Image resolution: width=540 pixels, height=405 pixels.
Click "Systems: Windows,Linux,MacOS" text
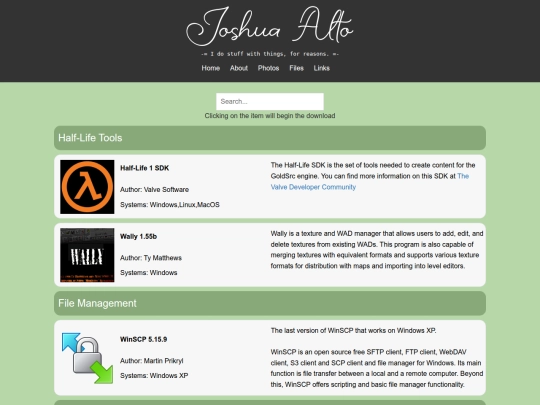[170, 205]
